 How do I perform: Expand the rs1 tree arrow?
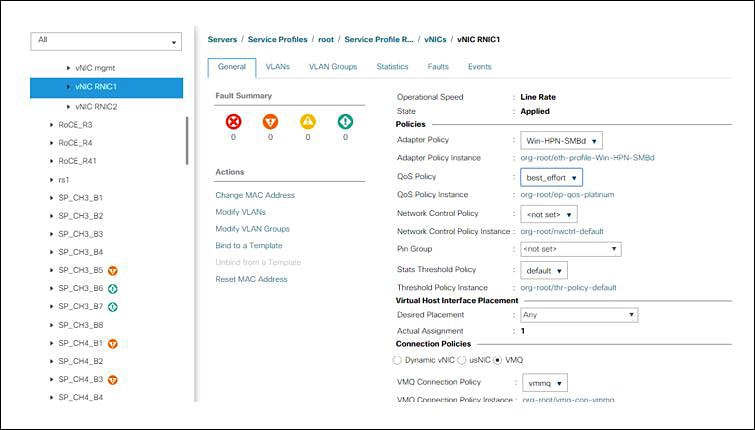click(52, 180)
